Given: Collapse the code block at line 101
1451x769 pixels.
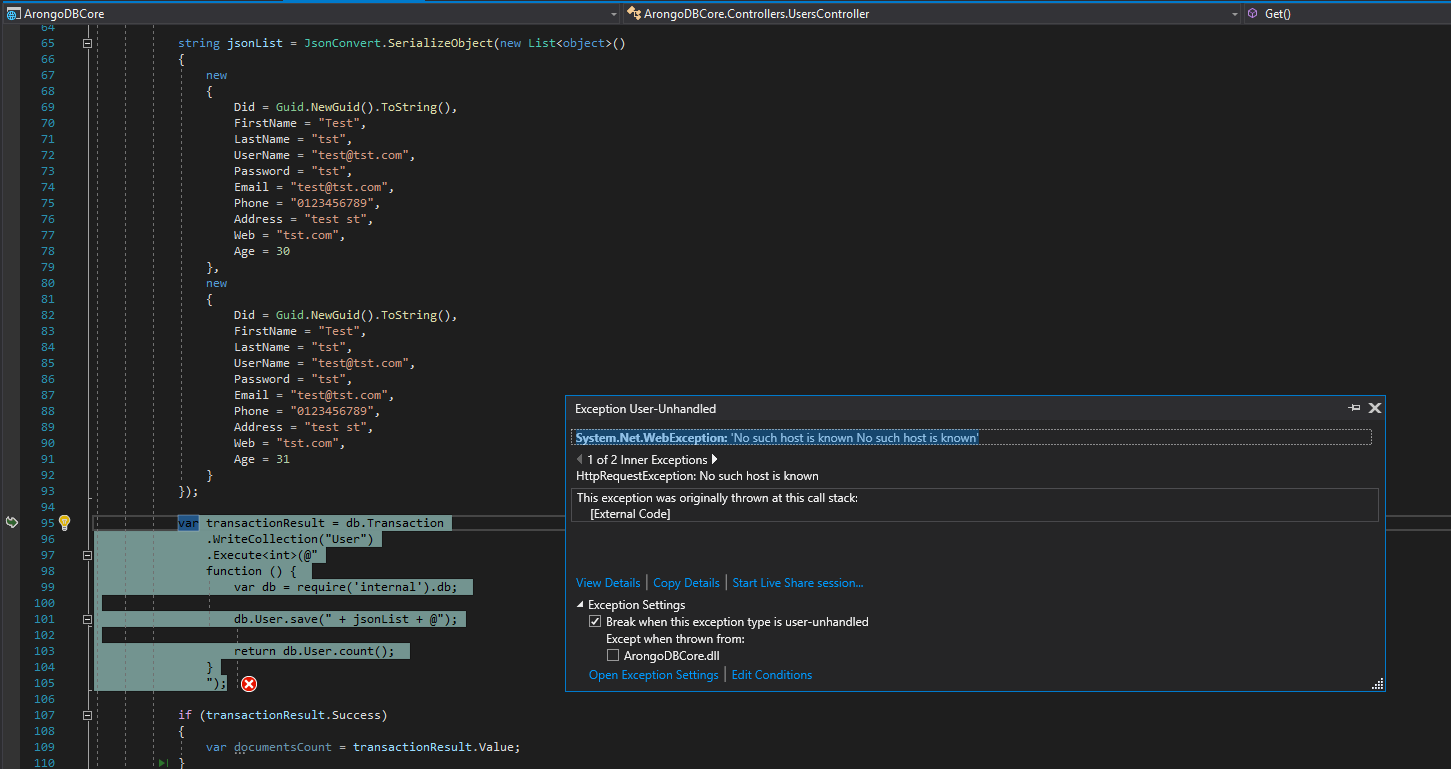Looking at the screenshot, I should 87,619.
